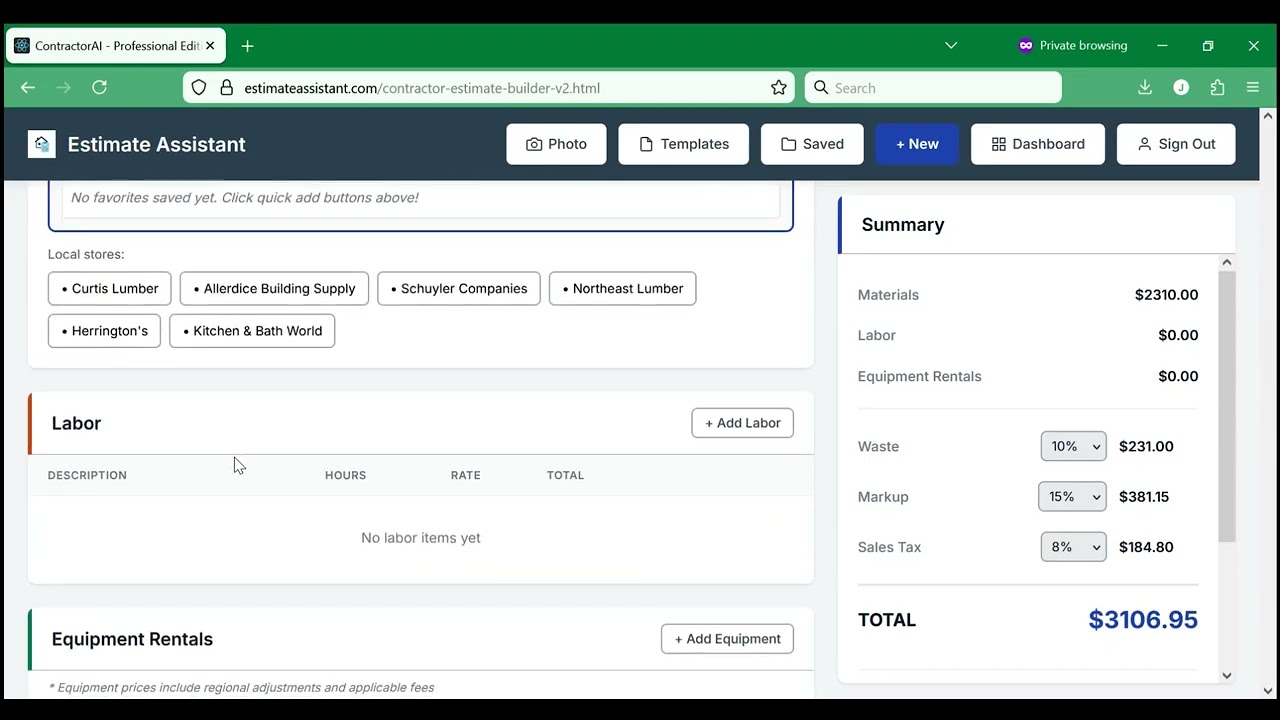Click the 'No labor items yet' text
The width and height of the screenshot is (1280, 720).
coord(421,538)
